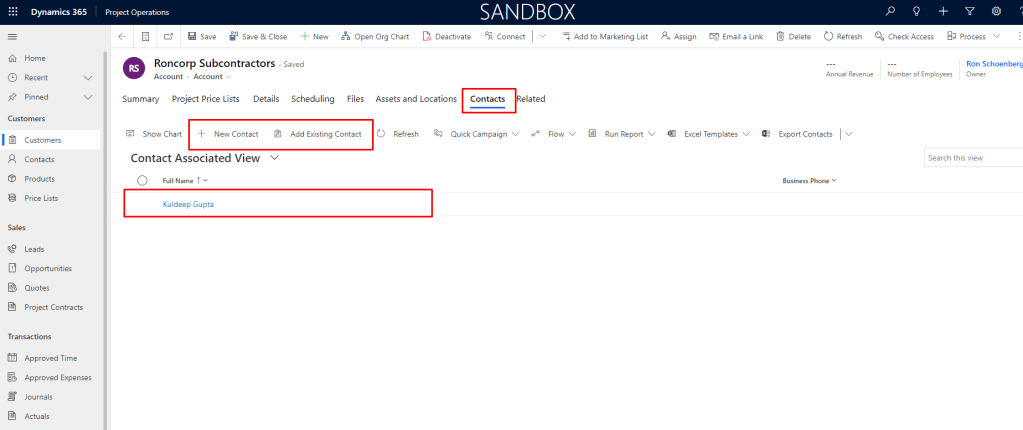1023x430 pixels.
Task: Open the Dynamics 365 app launcher waffle
Action: (12, 12)
